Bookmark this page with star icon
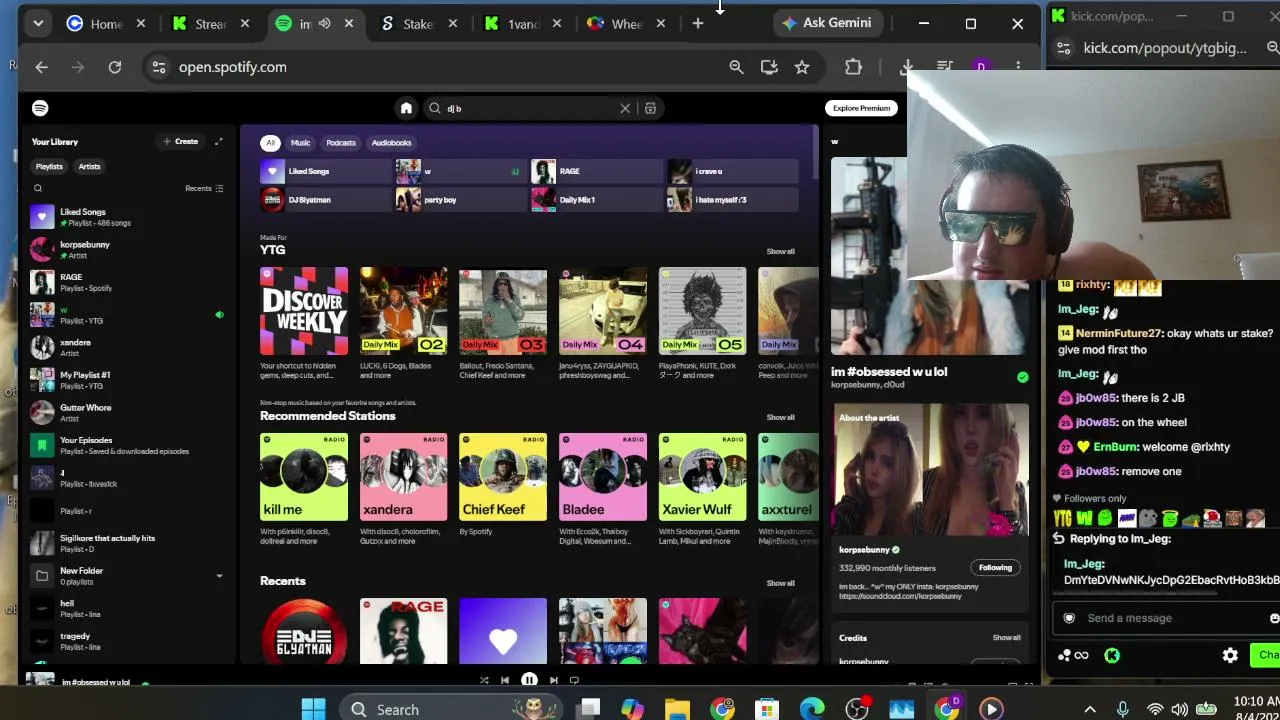Viewport: 1280px width, 720px height. coord(802,67)
